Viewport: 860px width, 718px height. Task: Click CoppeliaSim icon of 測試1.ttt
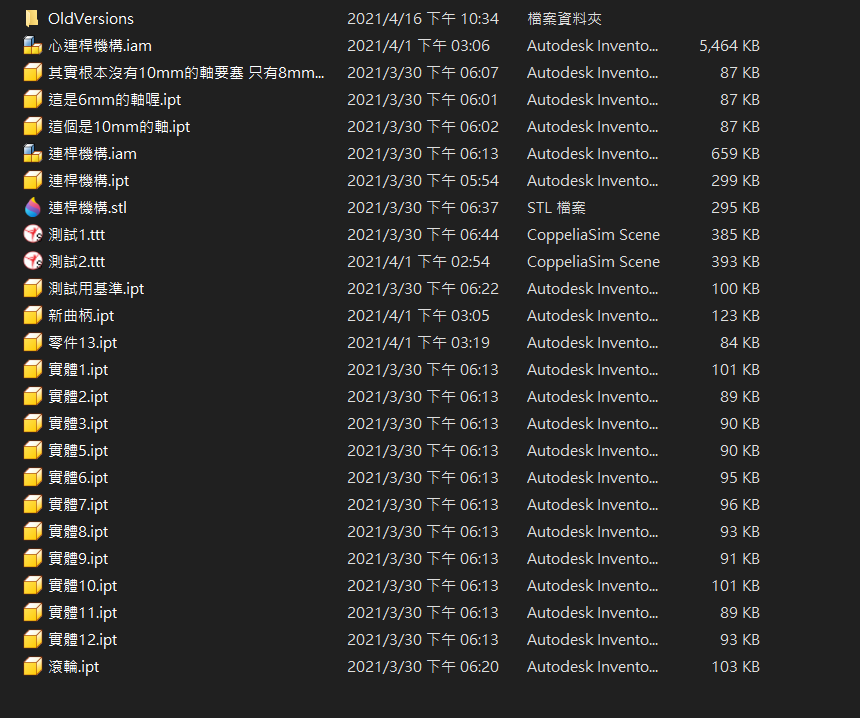[32, 234]
